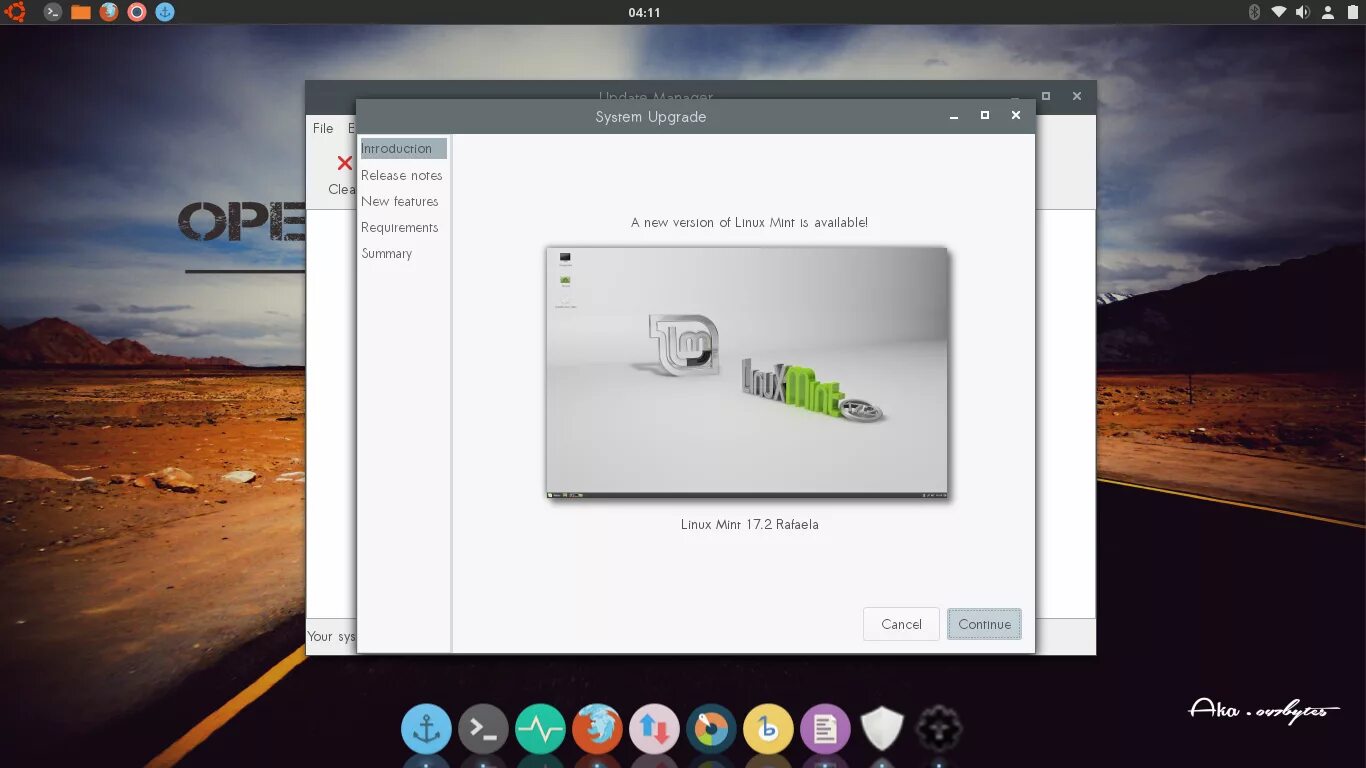Open the Bluetooth indicator in the system tray

pos(1254,12)
